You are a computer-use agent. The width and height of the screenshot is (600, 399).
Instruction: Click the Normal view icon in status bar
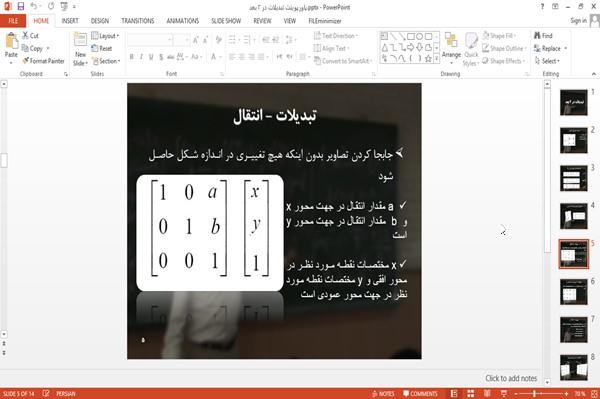[x=454, y=394]
